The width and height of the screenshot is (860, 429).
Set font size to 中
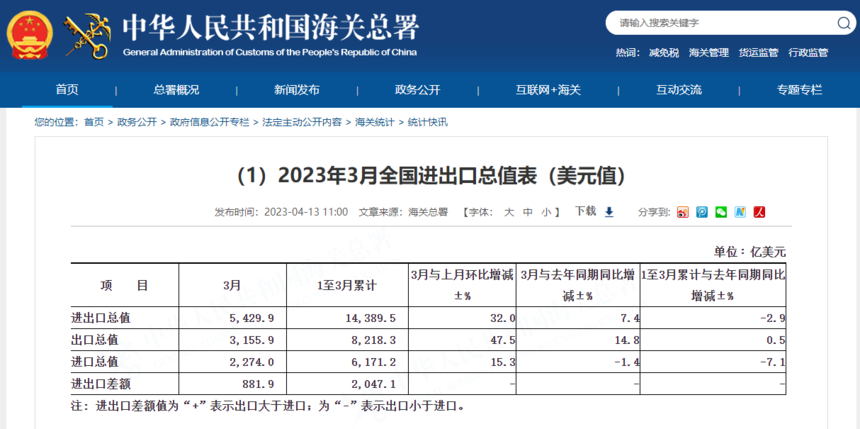pos(528,212)
